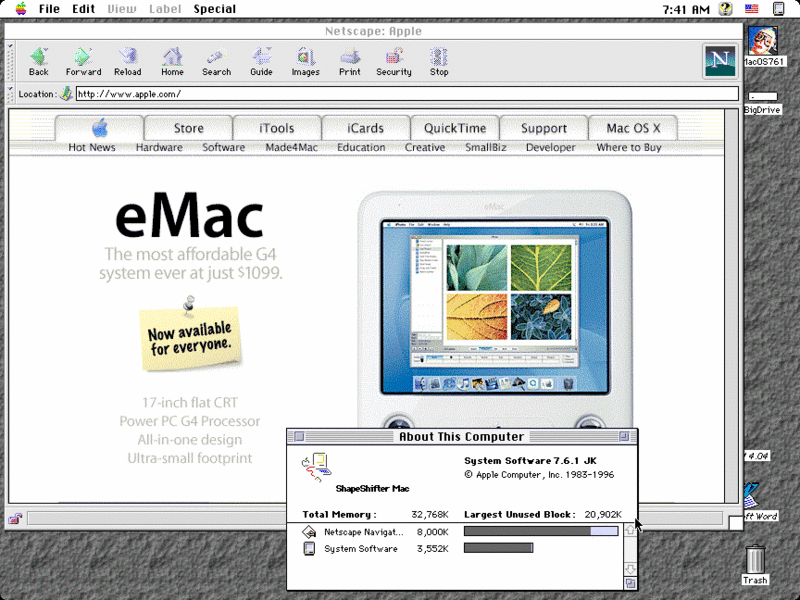Image resolution: width=800 pixels, height=600 pixels.
Task: Open the Trash on desktop
Action: (x=755, y=563)
